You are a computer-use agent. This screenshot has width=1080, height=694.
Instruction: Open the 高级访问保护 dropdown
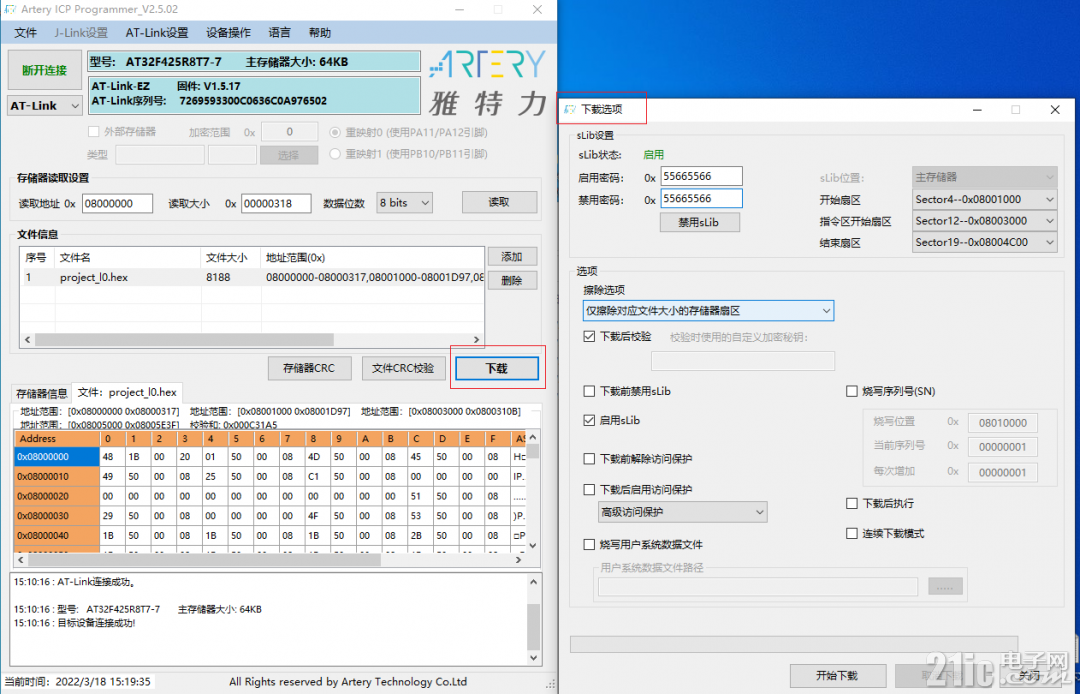683,512
